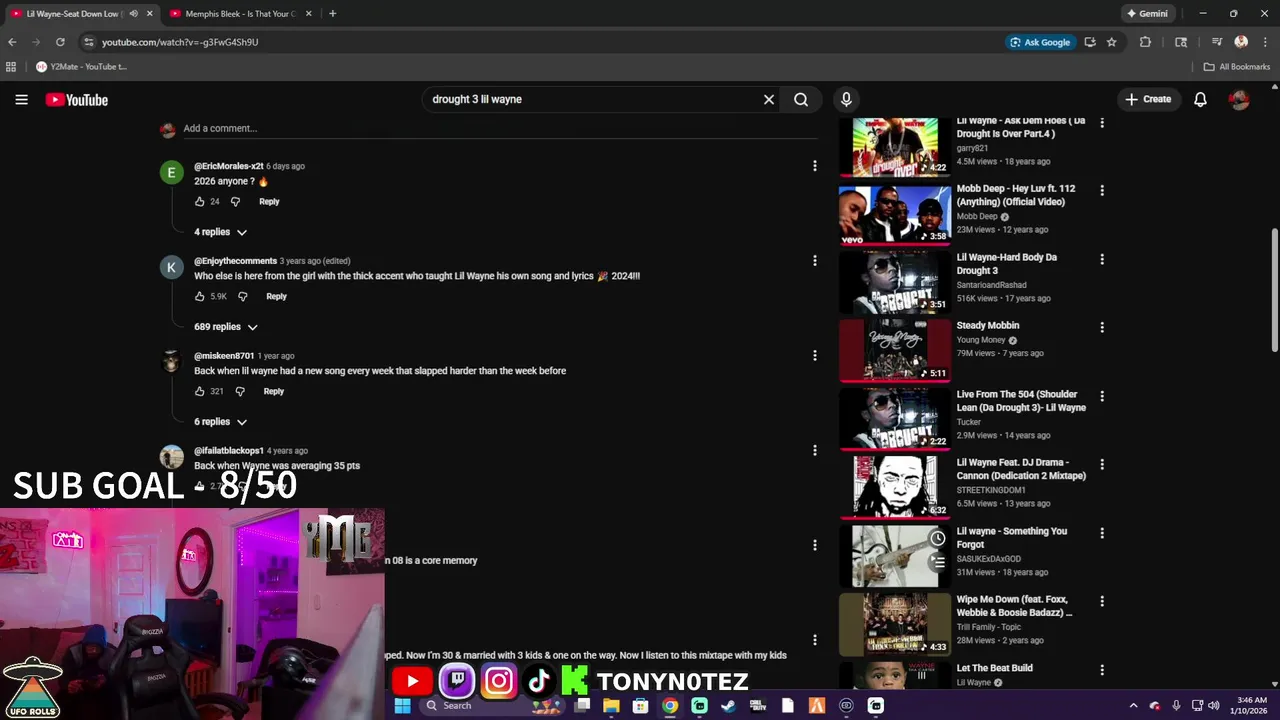Open the Windows Start menu

click(x=402, y=705)
